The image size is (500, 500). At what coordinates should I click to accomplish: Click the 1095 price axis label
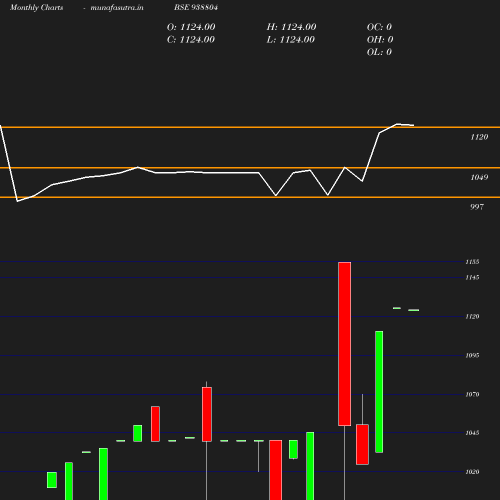click(x=473, y=355)
